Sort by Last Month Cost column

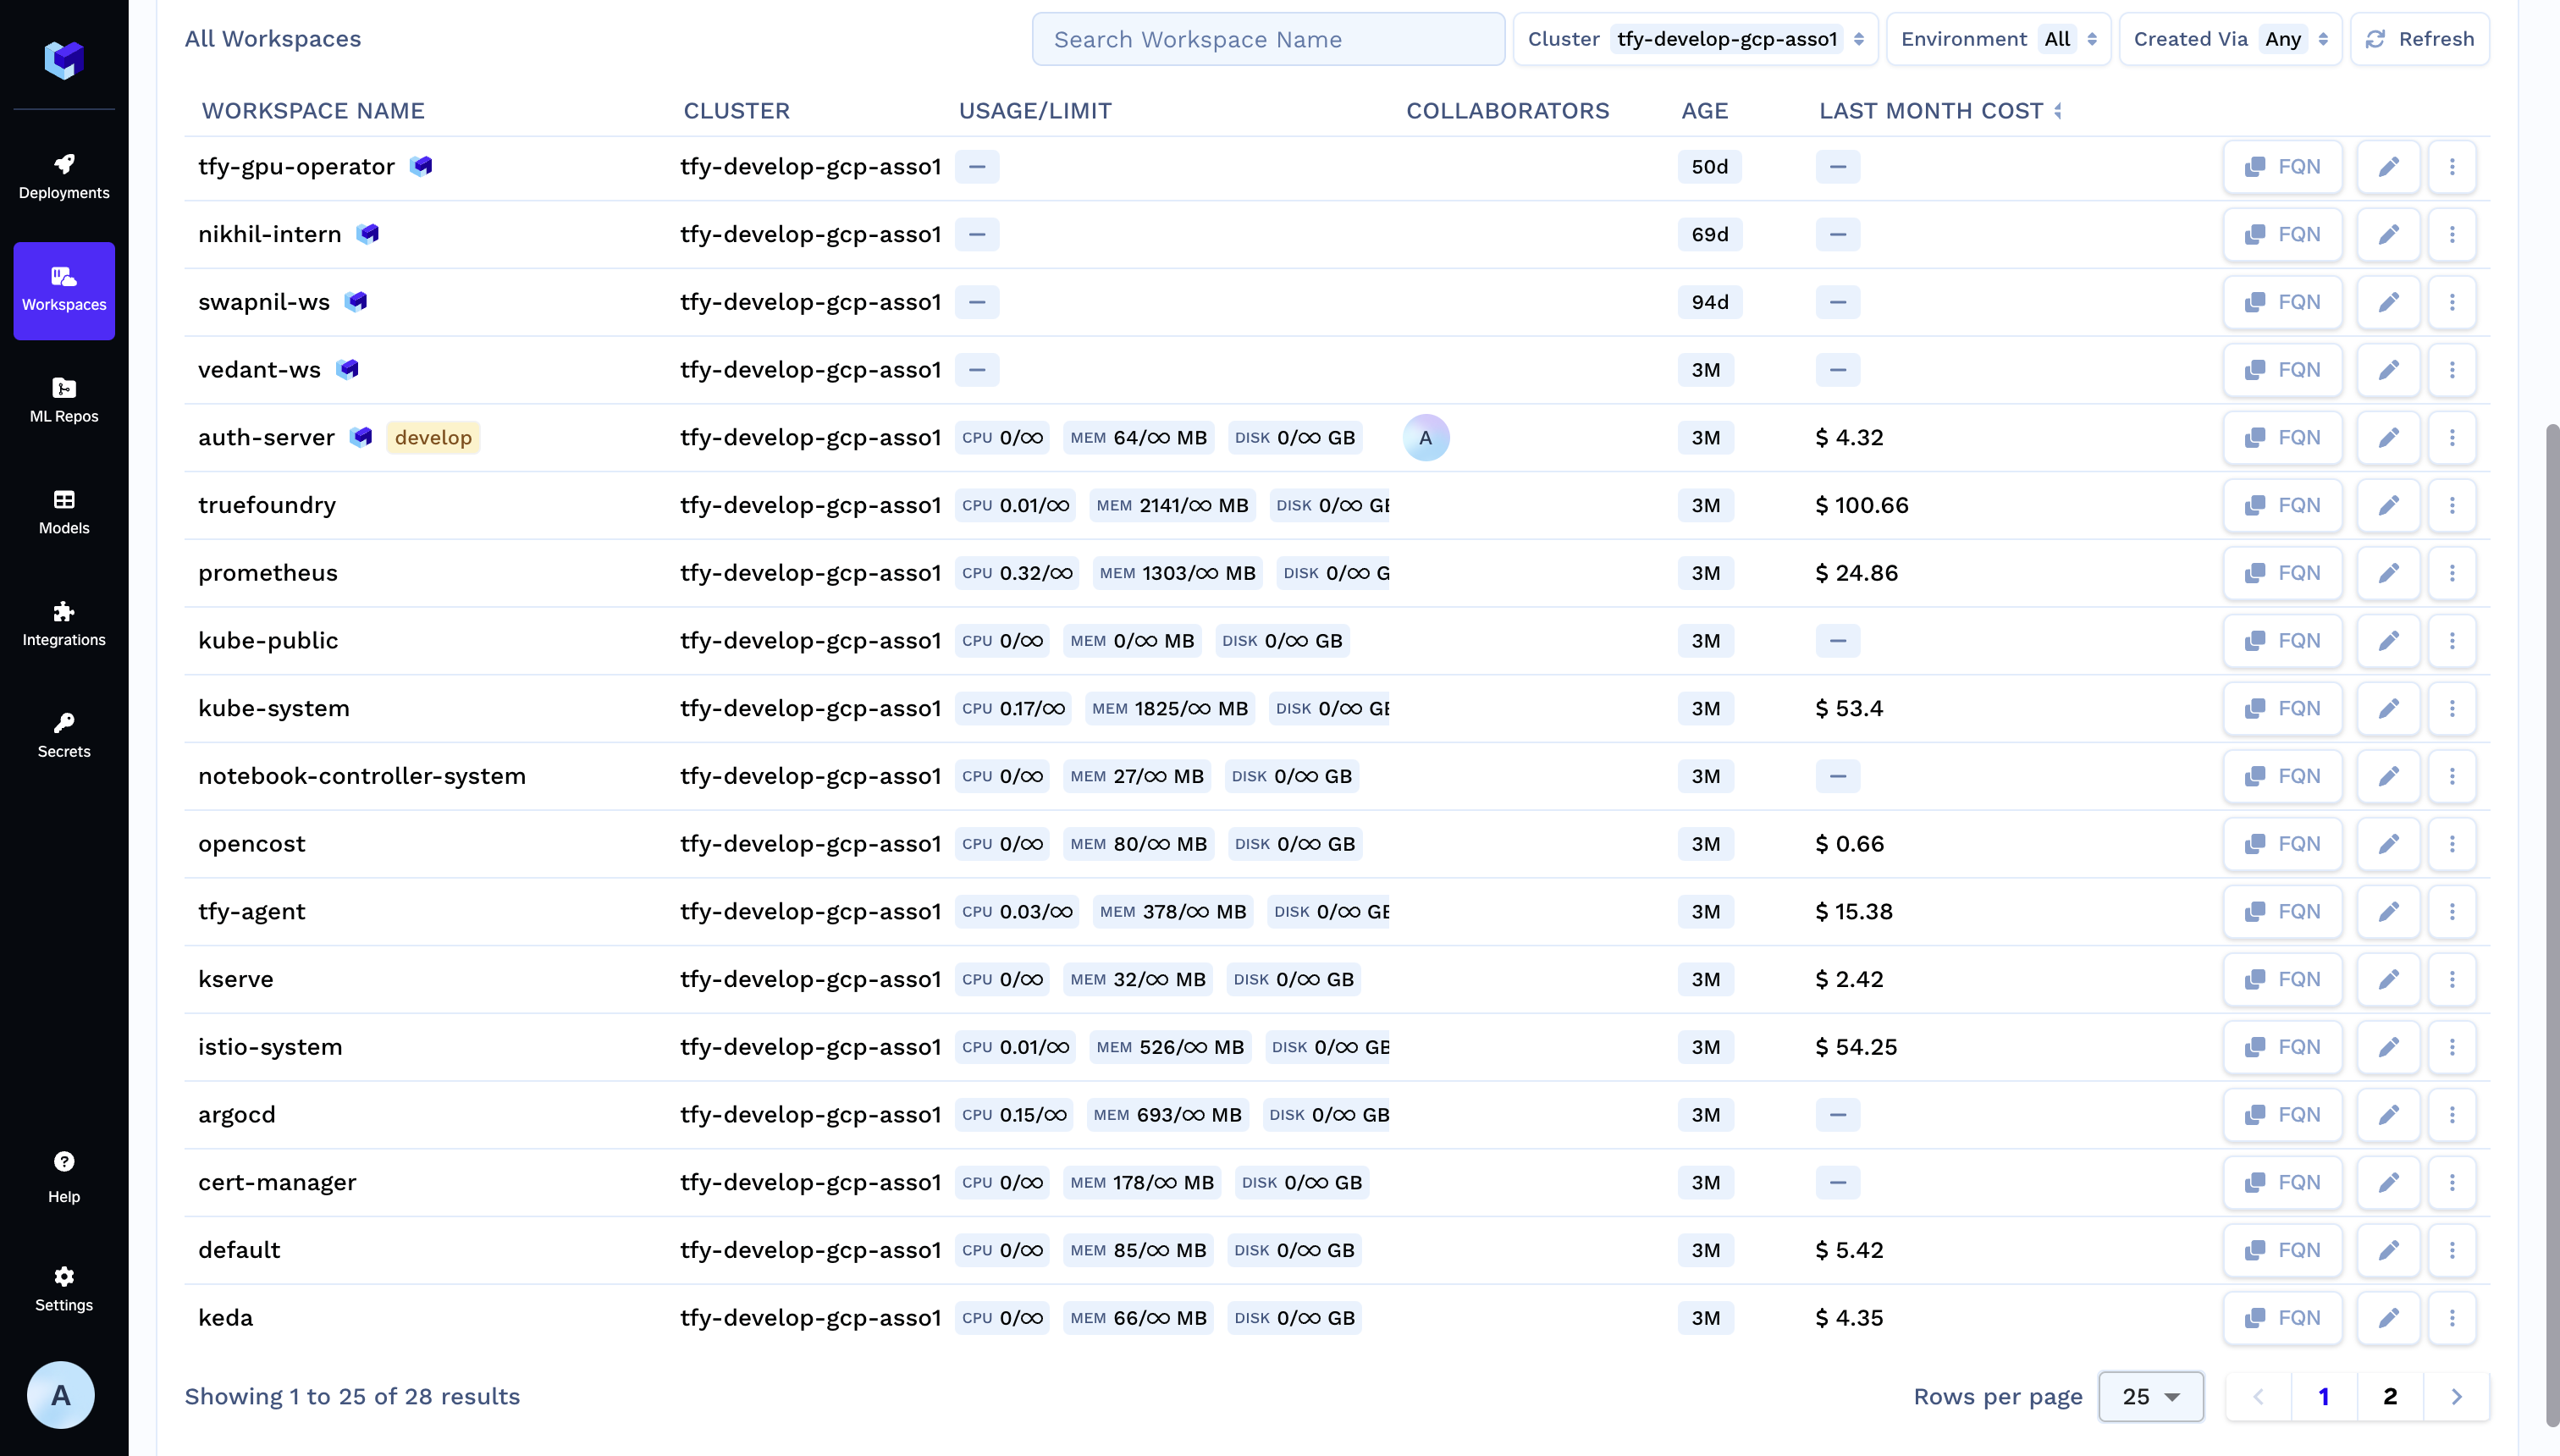click(2058, 111)
